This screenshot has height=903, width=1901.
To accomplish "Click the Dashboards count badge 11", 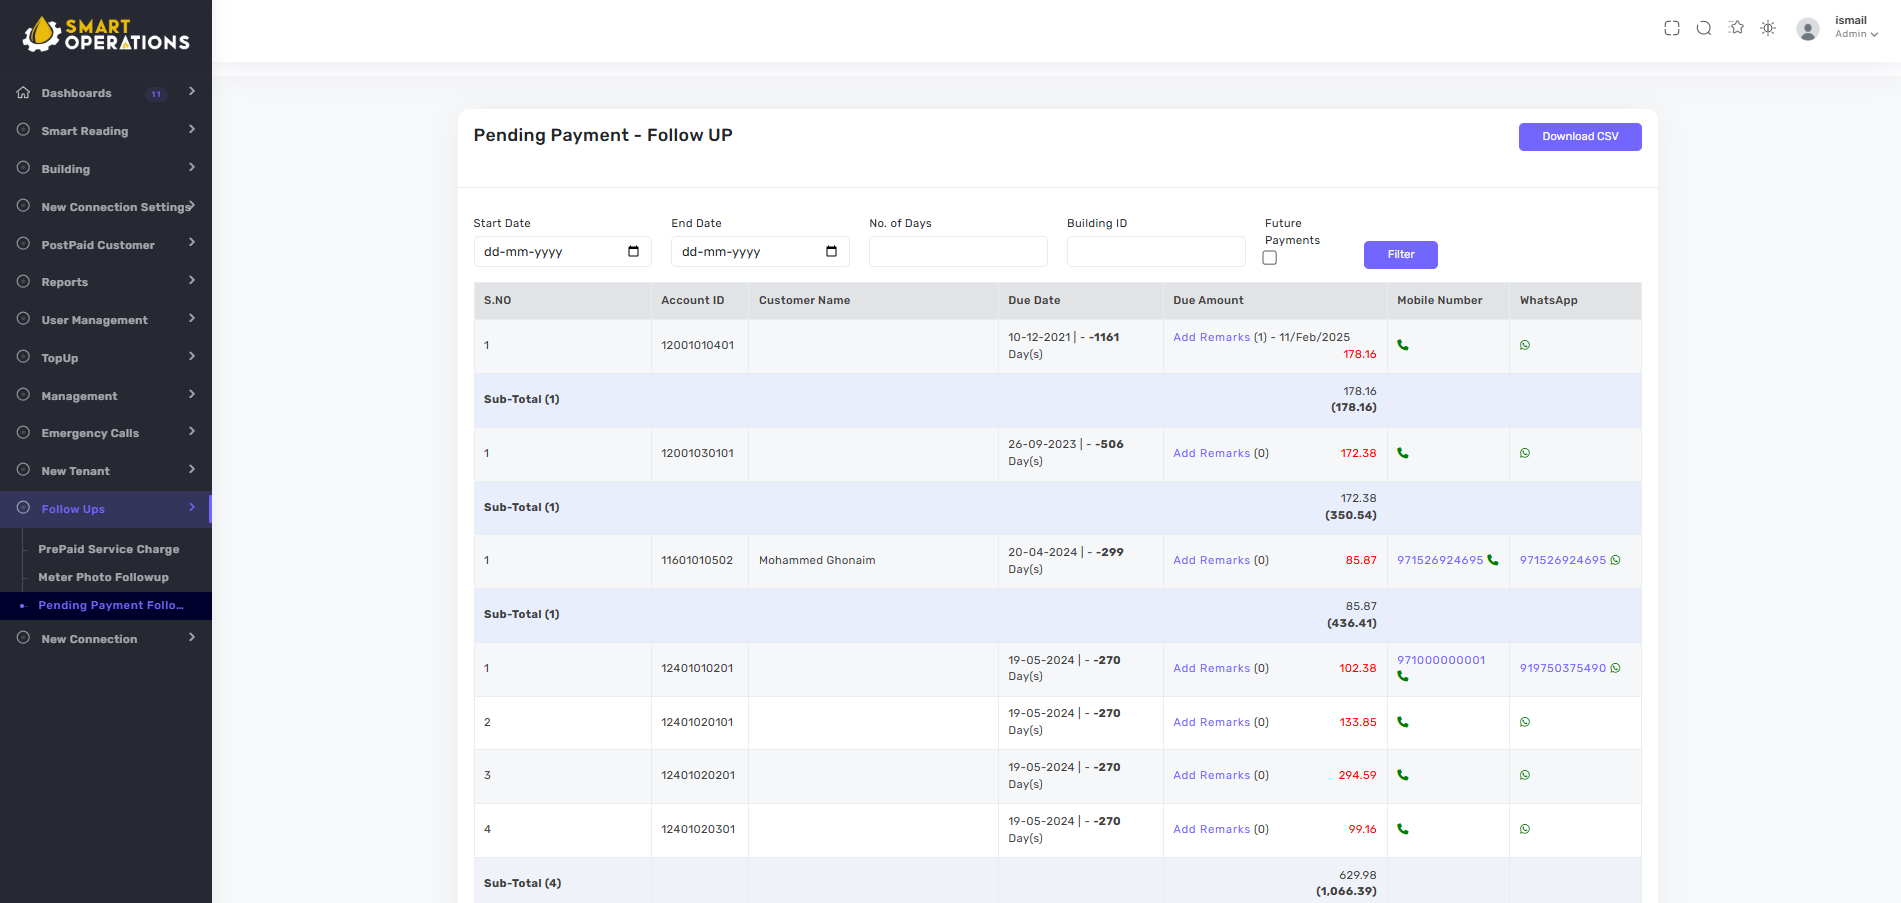I will tap(156, 94).
